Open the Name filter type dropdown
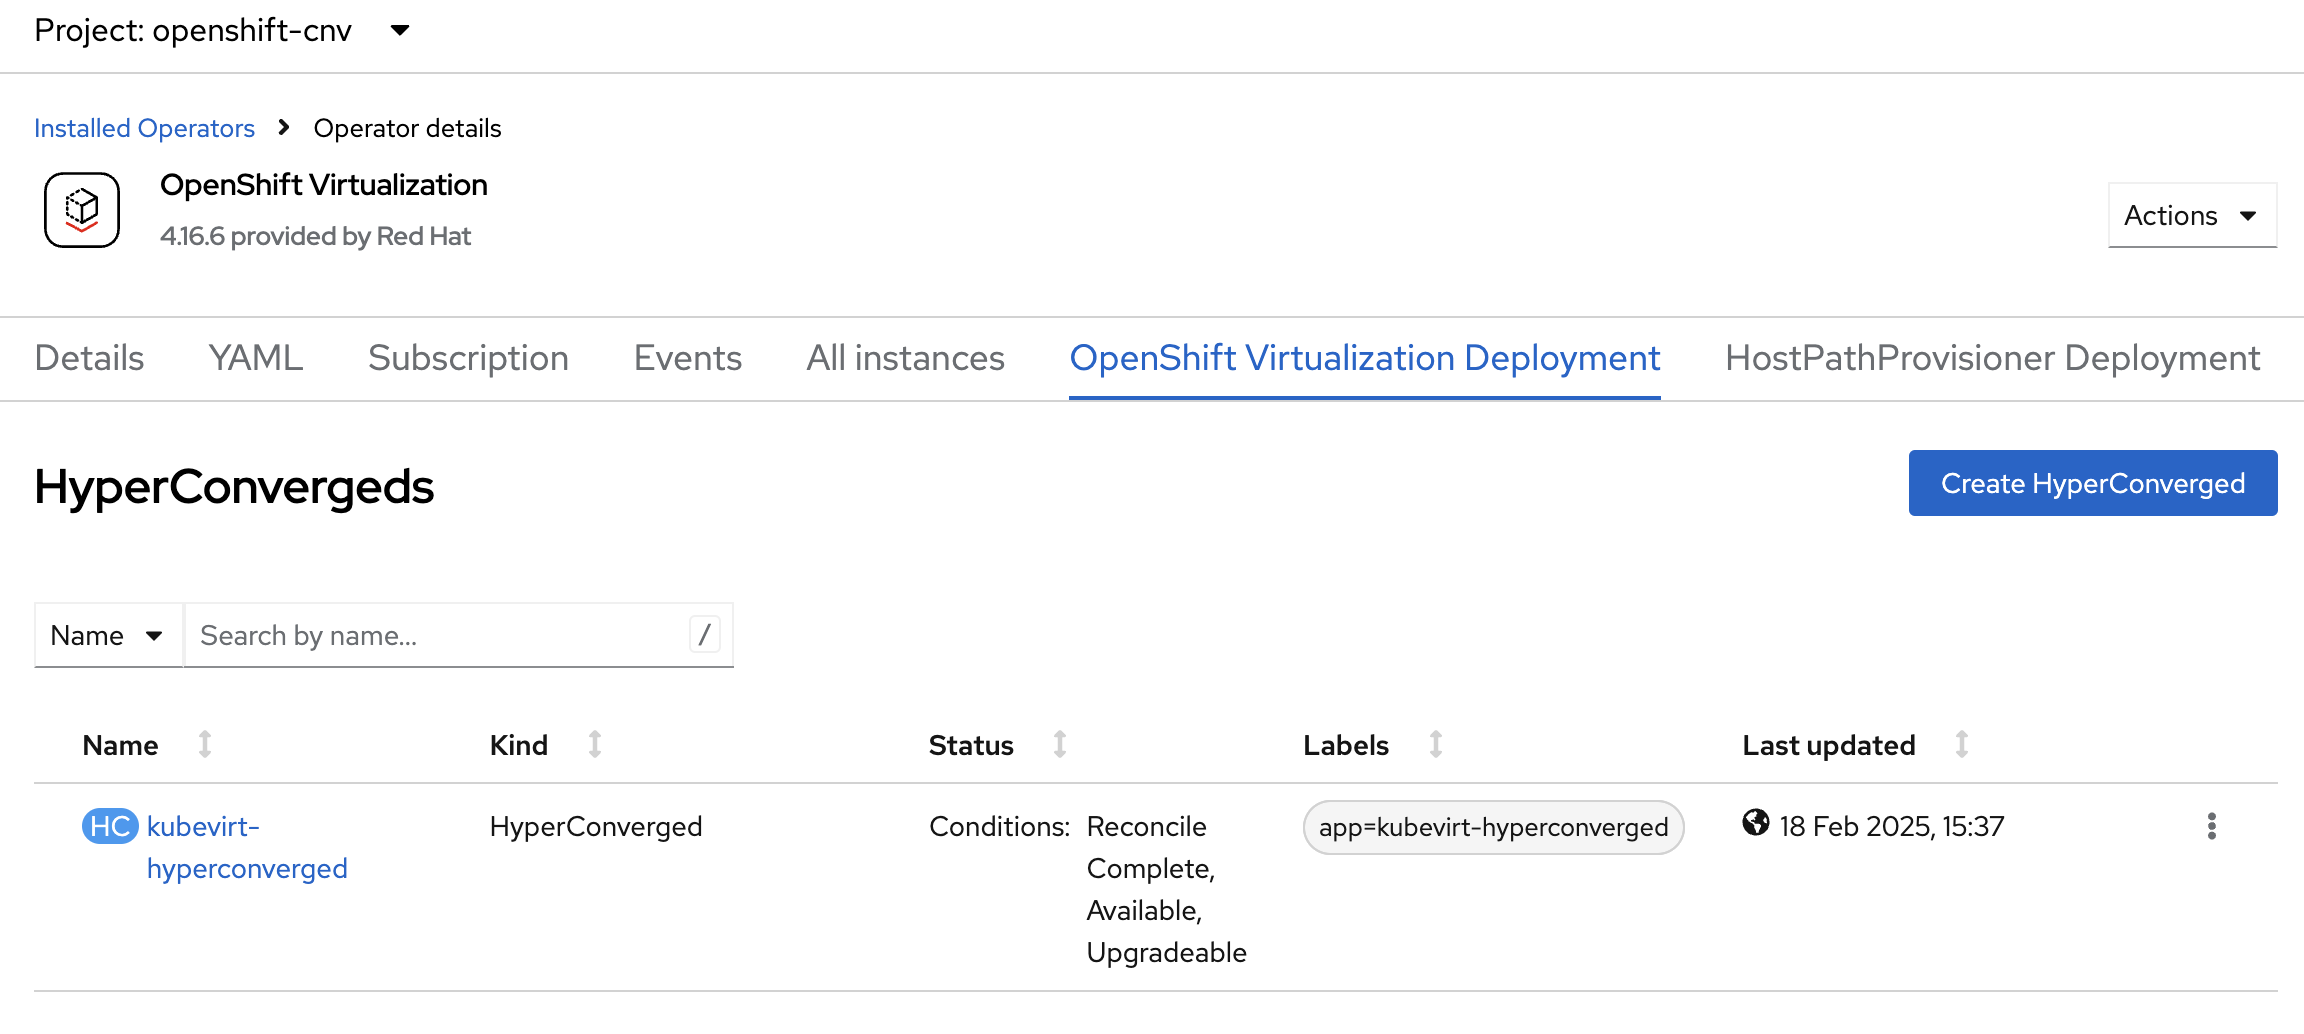 (x=108, y=635)
